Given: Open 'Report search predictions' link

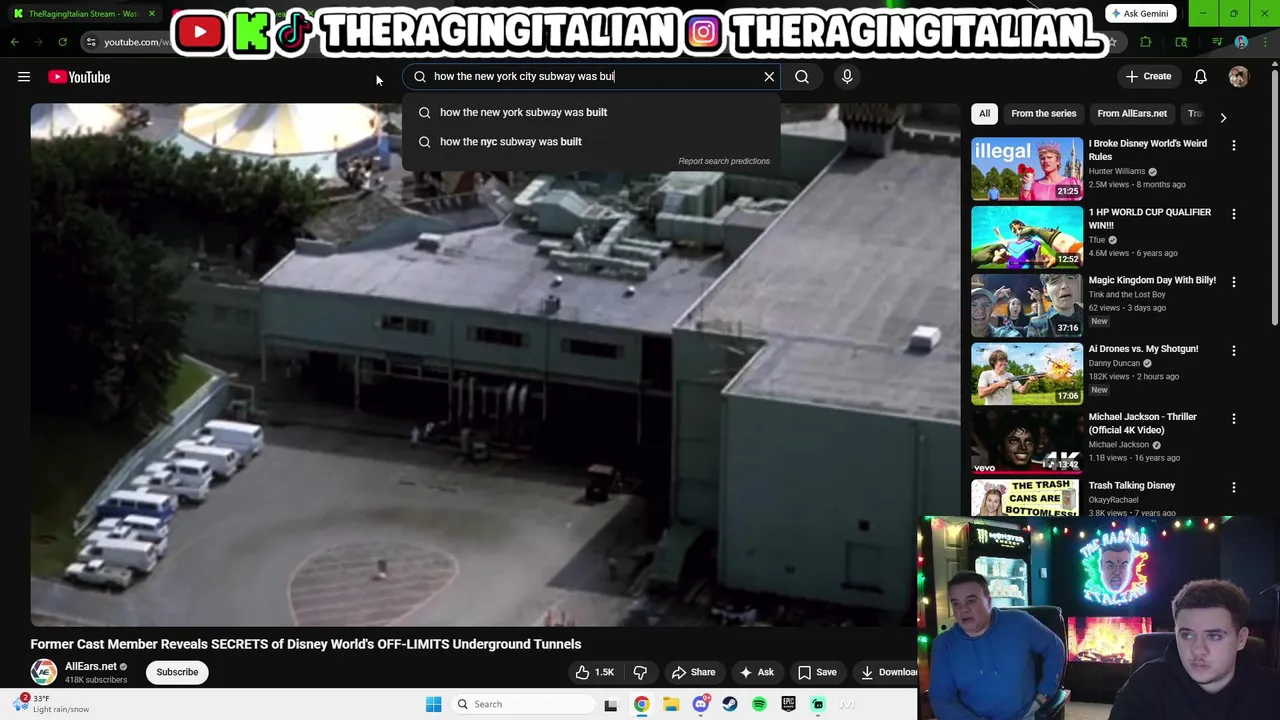Looking at the screenshot, I should (x=724, y=161).
